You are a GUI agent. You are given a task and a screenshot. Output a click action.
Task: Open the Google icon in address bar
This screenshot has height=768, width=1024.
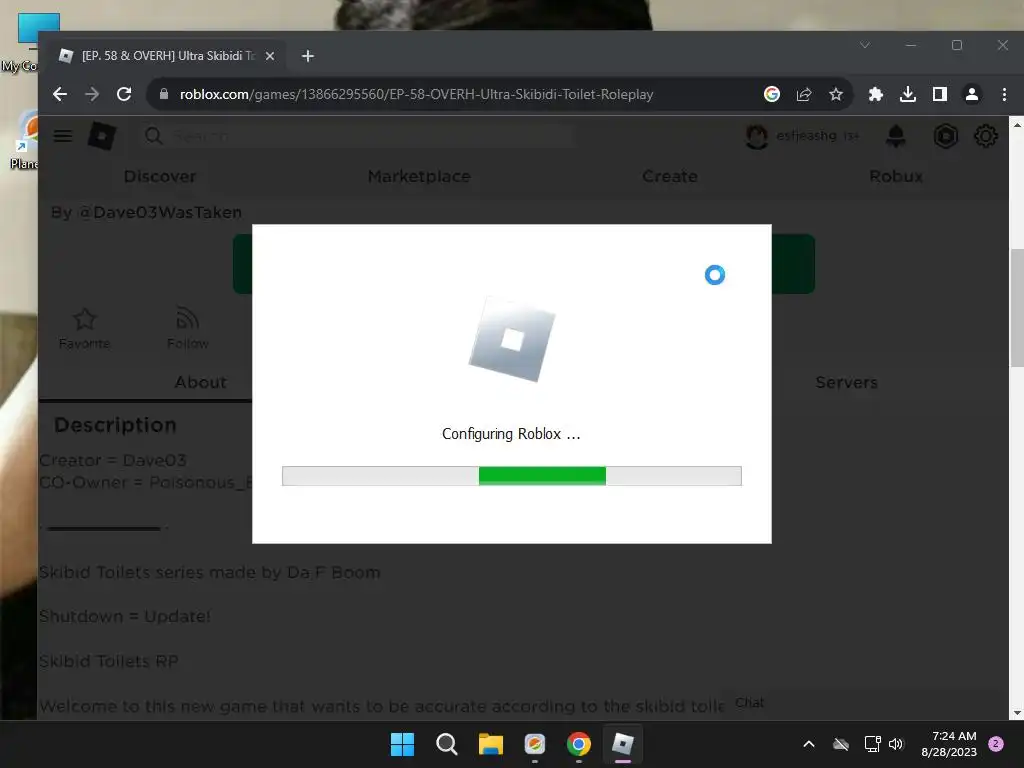tap(771, 94)
